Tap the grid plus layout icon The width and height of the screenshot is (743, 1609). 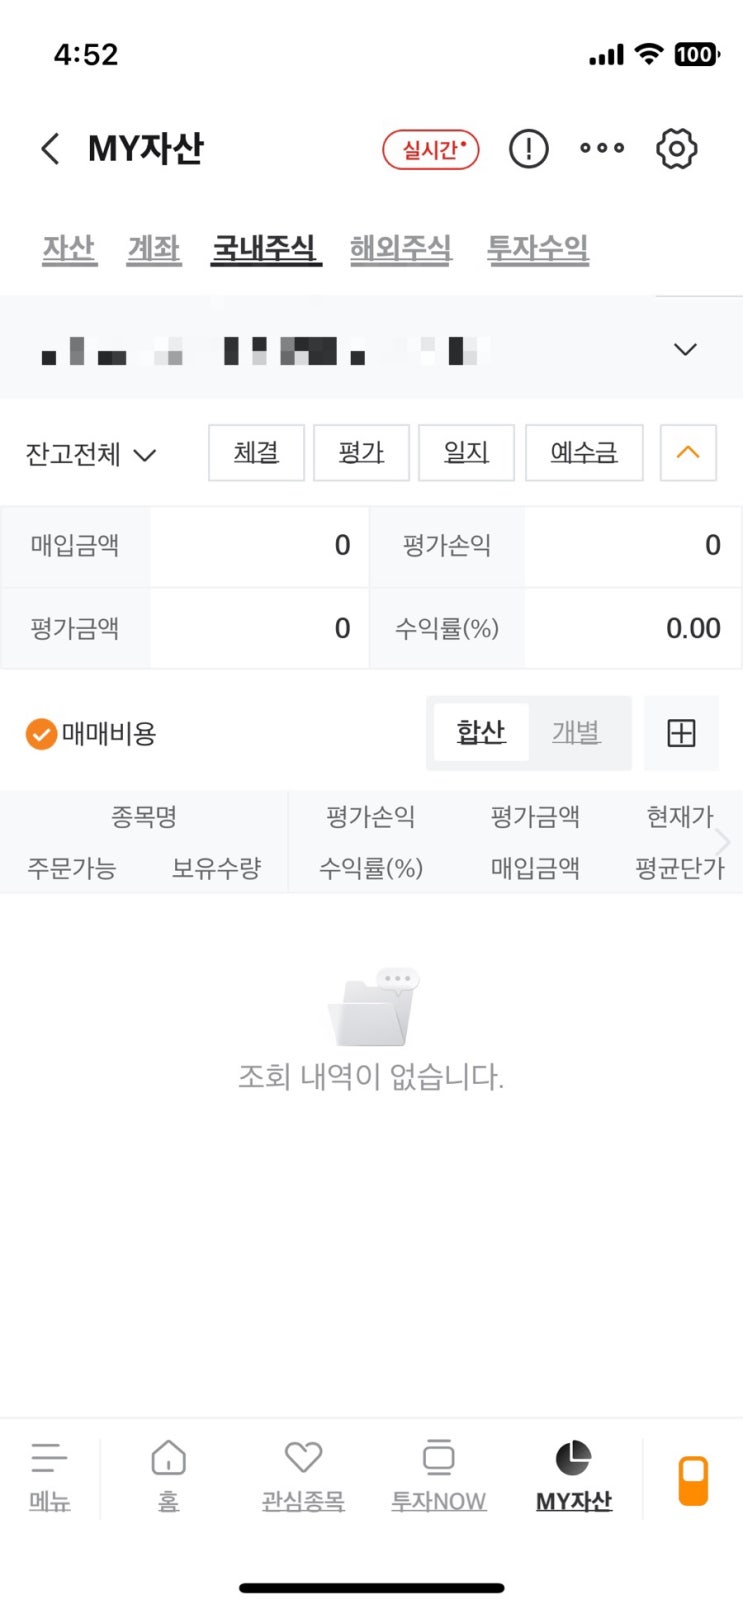tap(681, 733)
